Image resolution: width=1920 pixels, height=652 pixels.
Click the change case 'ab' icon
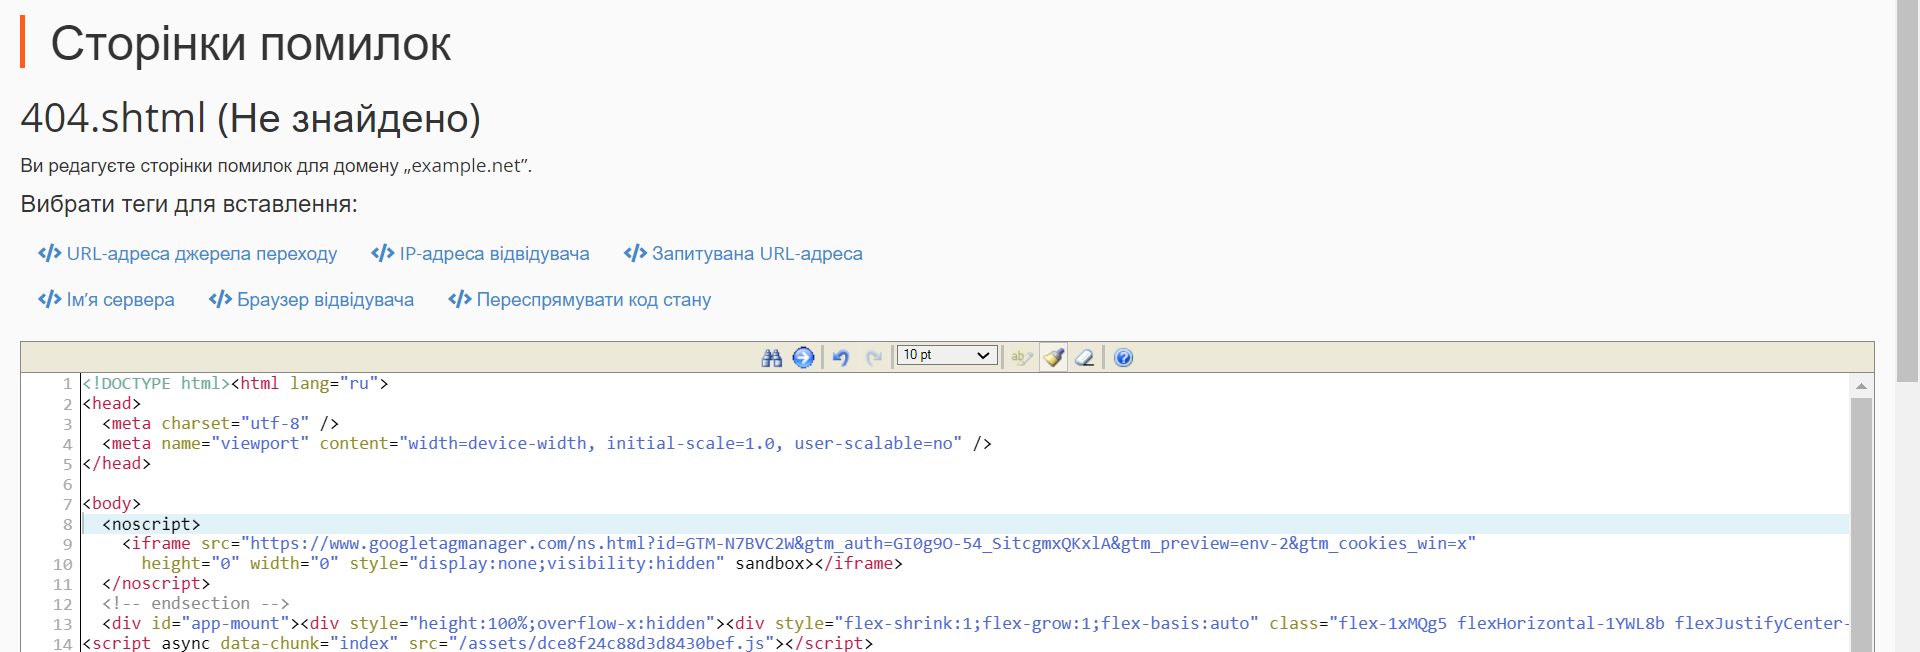tap(1021, 358)
